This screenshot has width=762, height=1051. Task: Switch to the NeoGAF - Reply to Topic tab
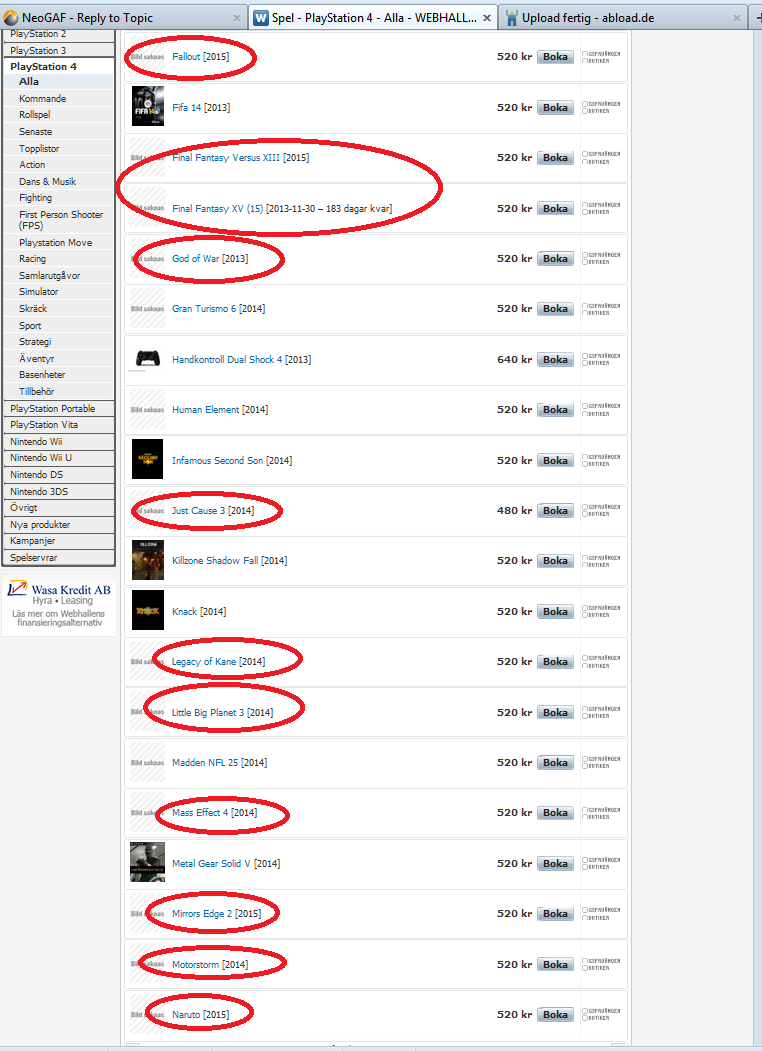[123, 18]
